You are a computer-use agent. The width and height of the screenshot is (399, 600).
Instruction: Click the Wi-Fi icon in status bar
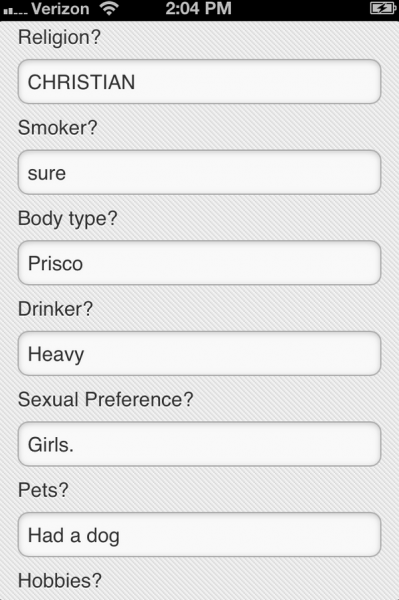pyautogui.click(x=109, y=8)
